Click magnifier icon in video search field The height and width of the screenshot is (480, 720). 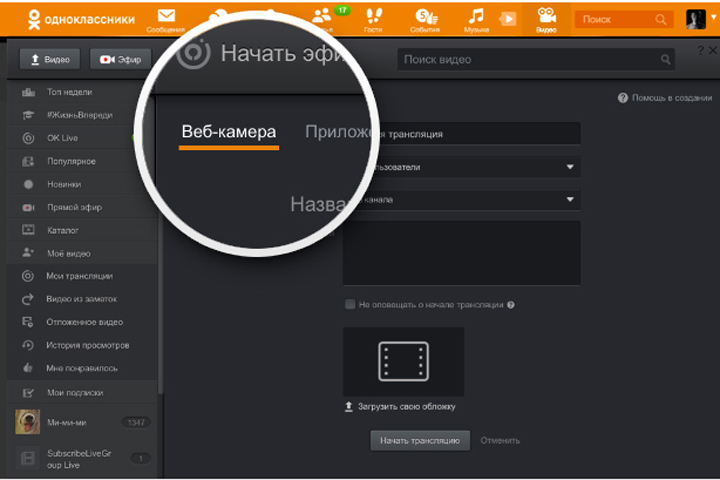pos(666,60)
